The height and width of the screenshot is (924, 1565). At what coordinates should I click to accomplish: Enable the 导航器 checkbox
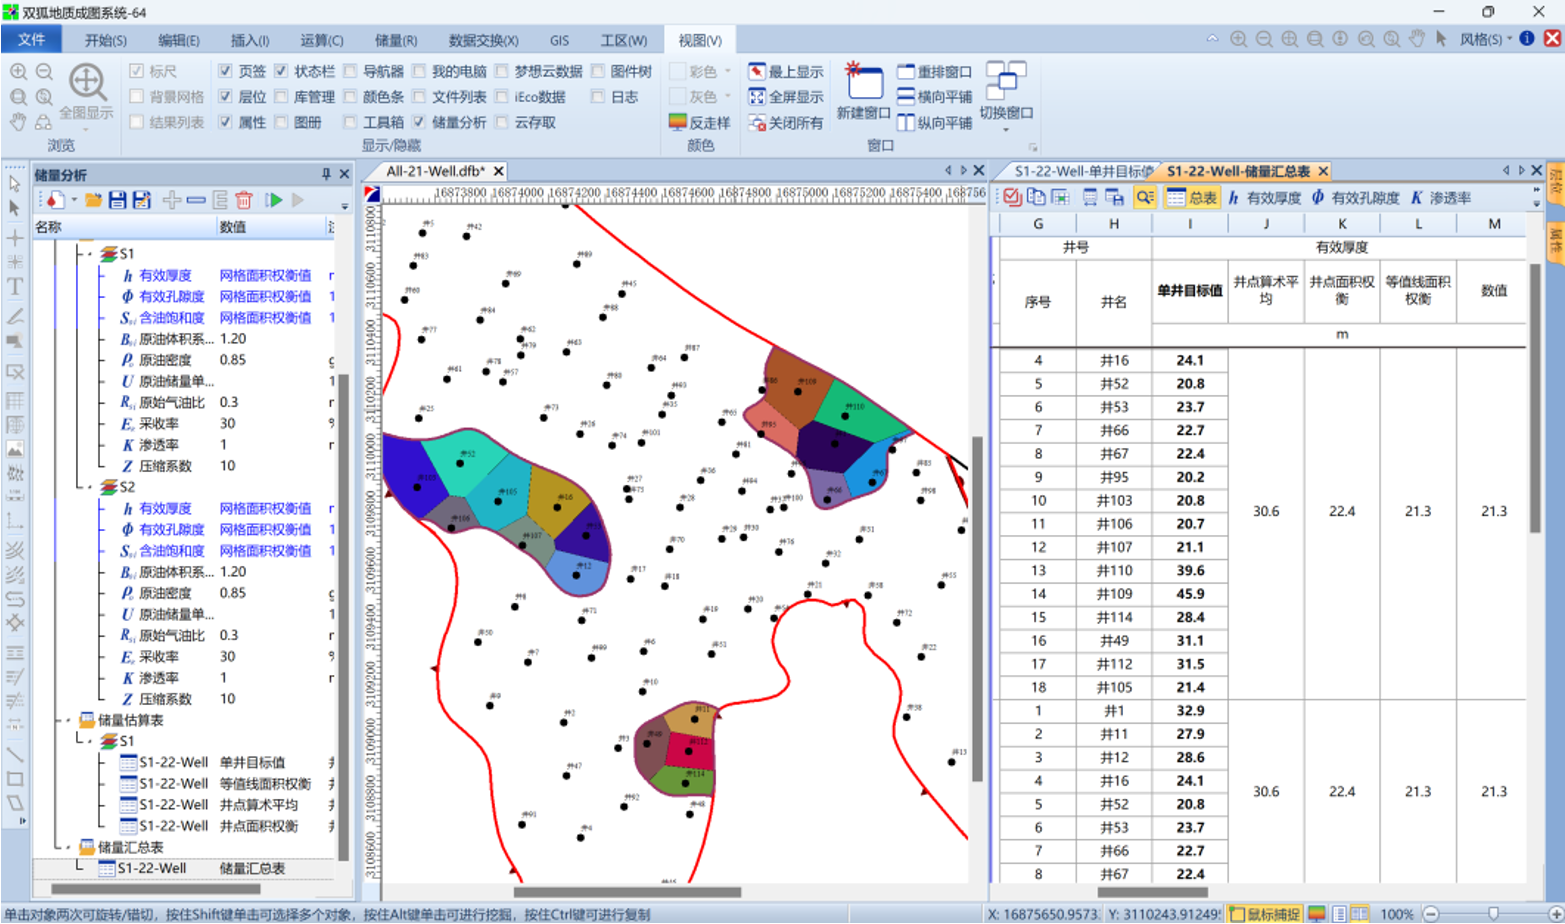click(x=350, y=71)
